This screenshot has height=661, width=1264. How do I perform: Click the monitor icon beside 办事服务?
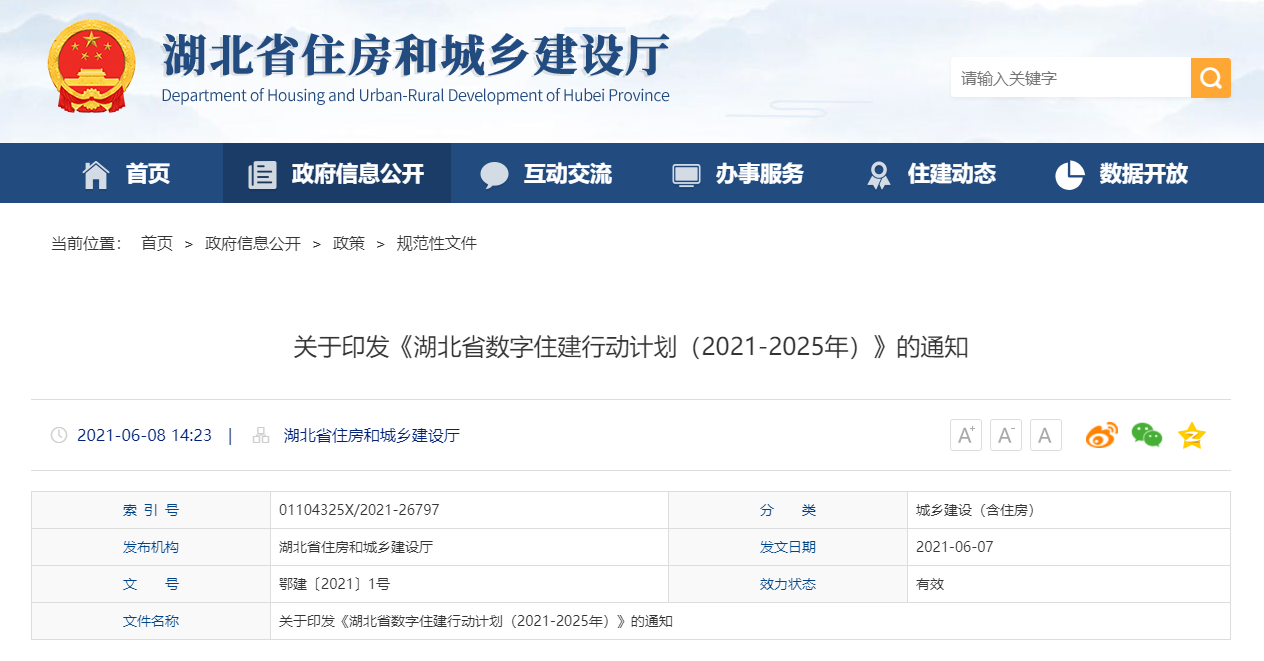686,174
